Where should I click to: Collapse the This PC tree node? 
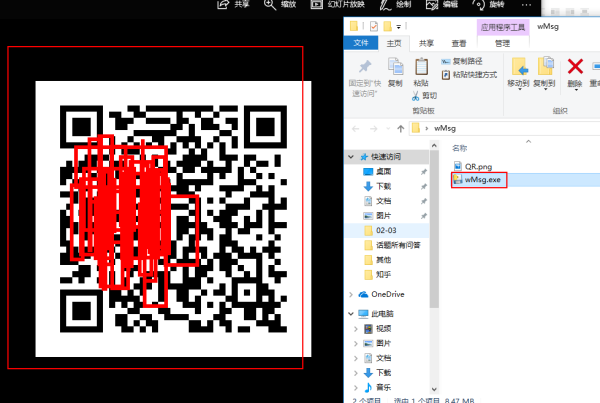click(351, 313)
